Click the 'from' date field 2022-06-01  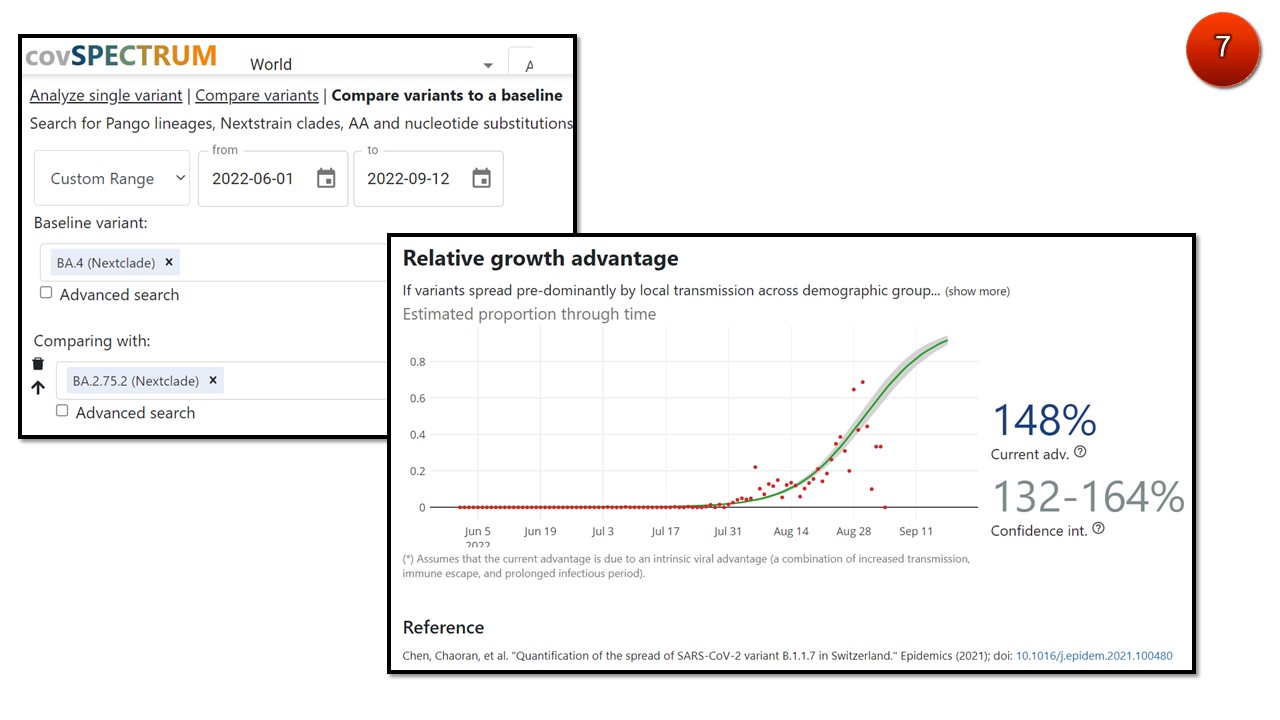[x=253, y=179]
